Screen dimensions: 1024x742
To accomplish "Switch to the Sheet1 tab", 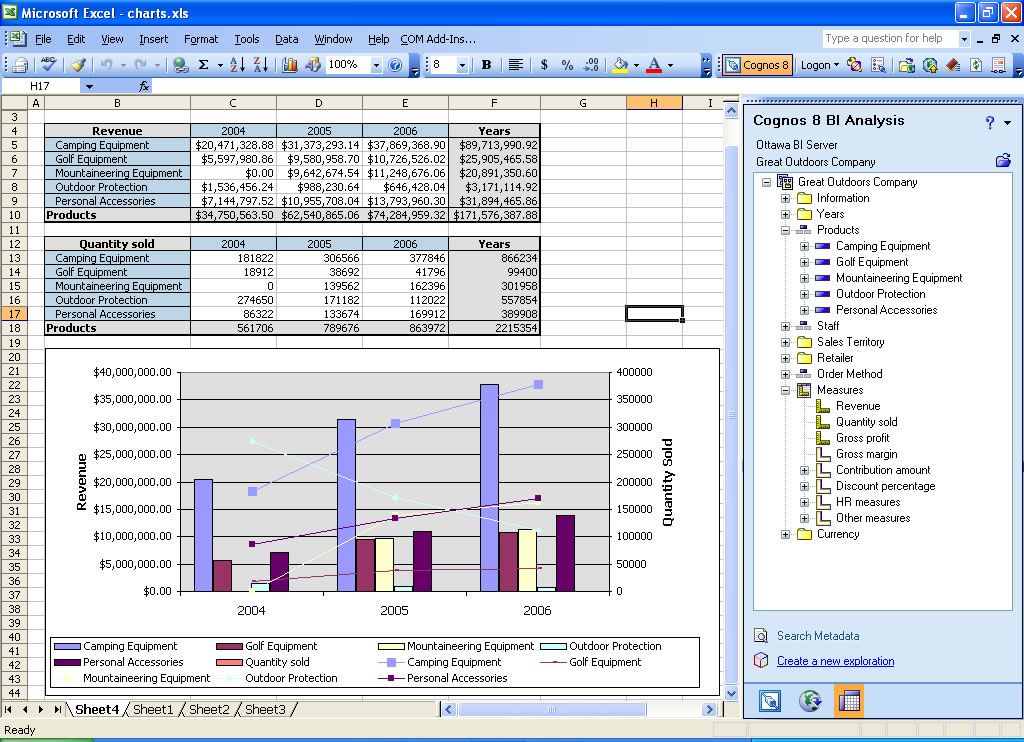I will 153,709.
